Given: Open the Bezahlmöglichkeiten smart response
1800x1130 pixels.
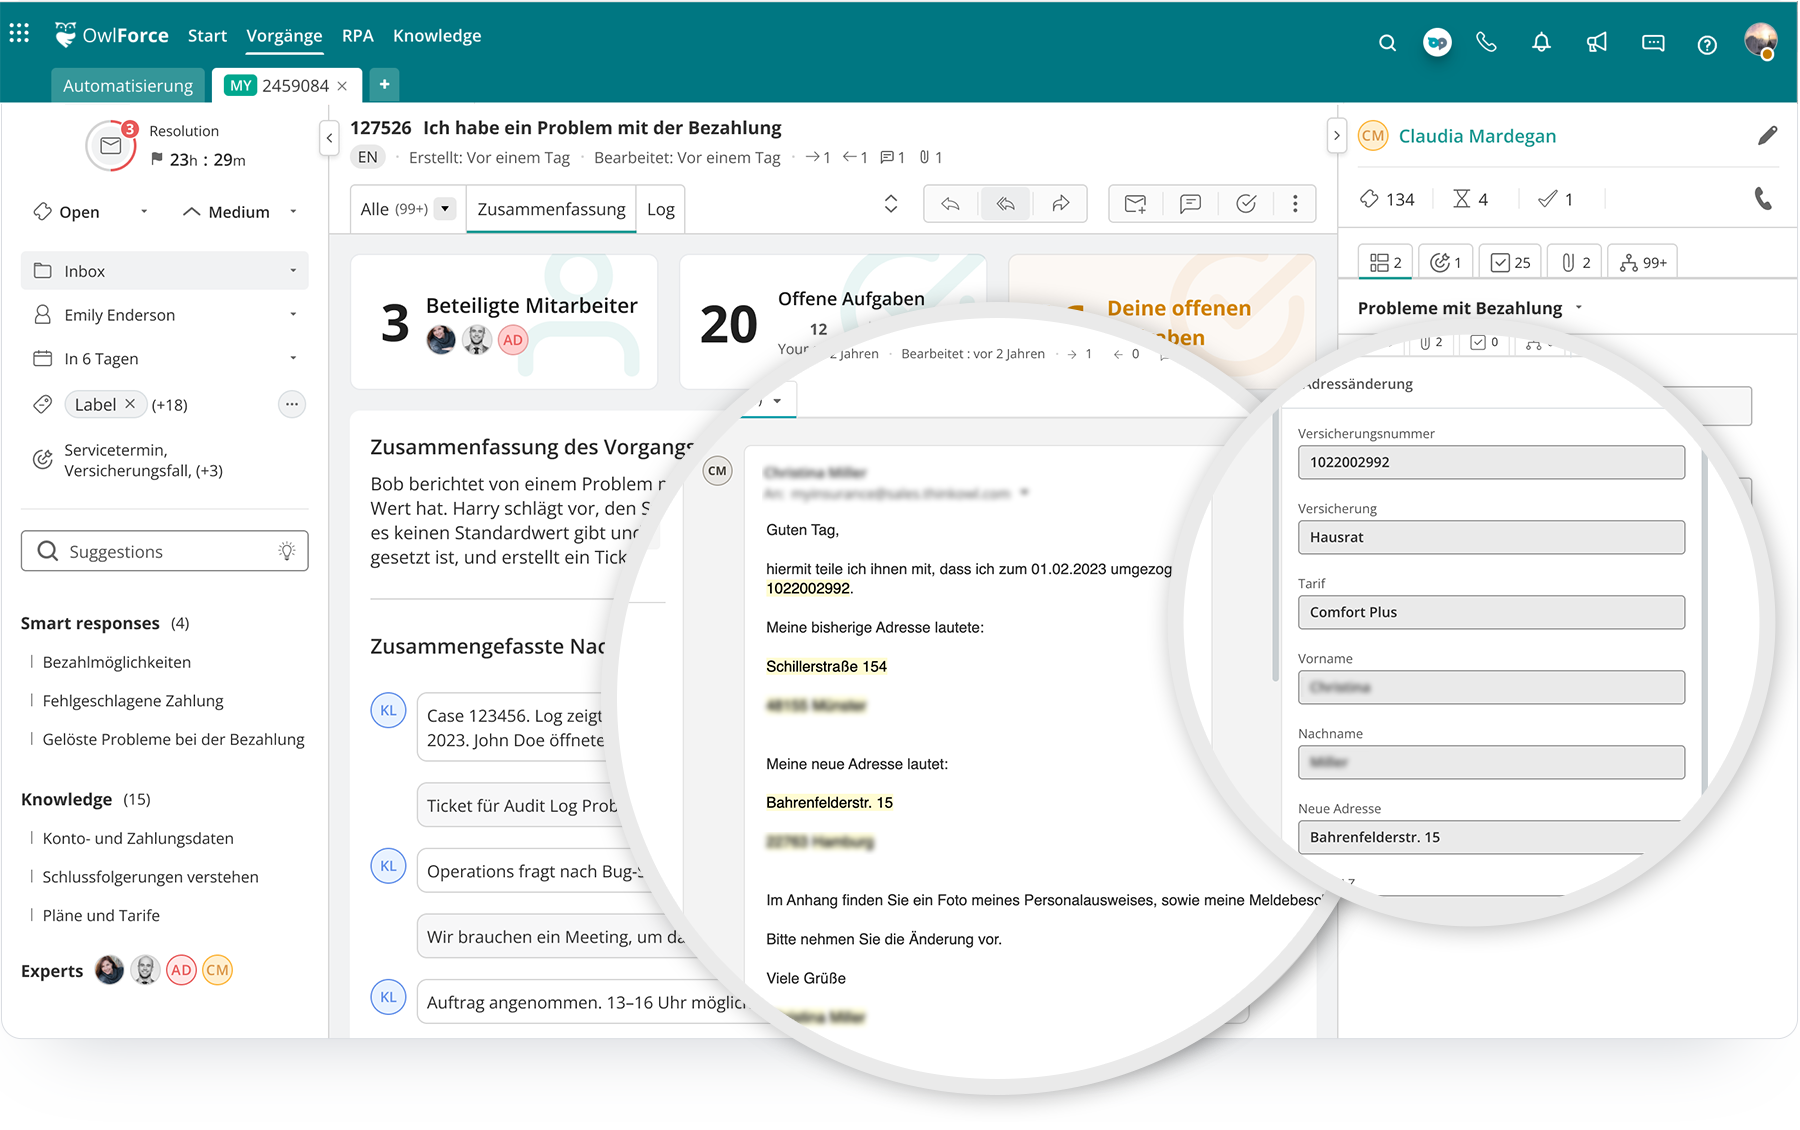Looking at the screenshot, I should click(x=116, y=662).
